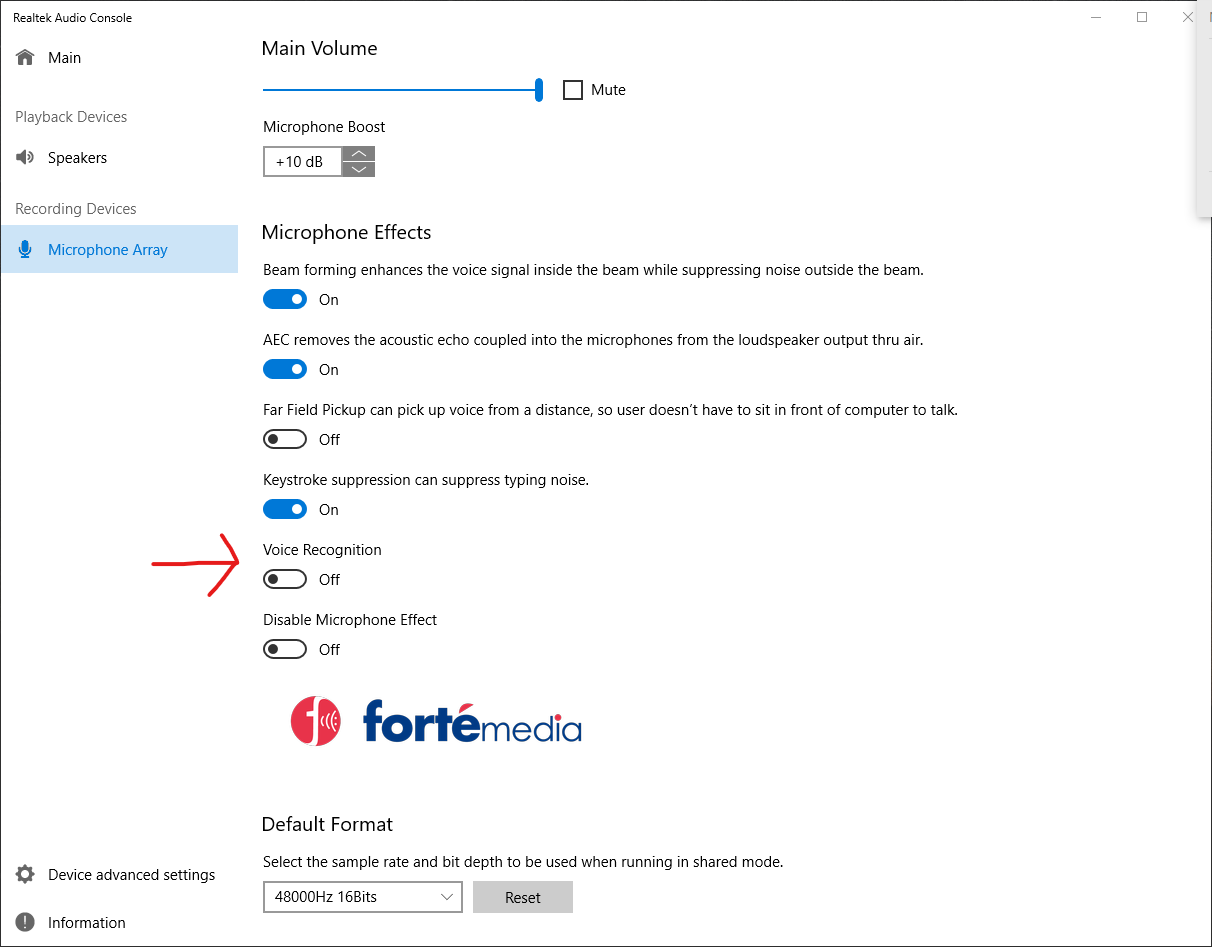Open the 48000Hz 16Bits format dropdown
Viewport: 1212px width, 947px height.
click(x=363, y=897)
